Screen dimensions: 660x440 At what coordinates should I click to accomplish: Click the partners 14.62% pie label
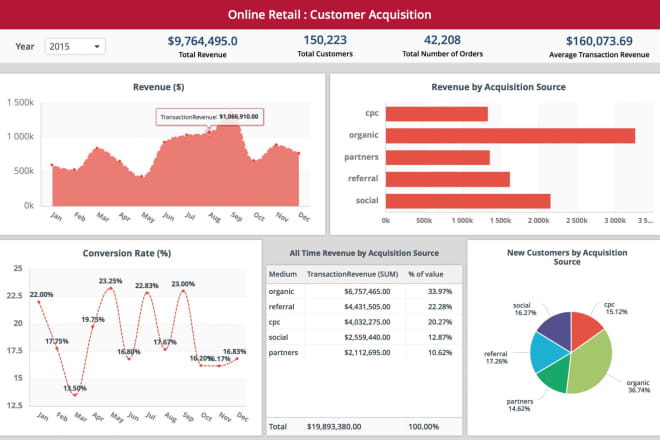(x=519, y=405)
